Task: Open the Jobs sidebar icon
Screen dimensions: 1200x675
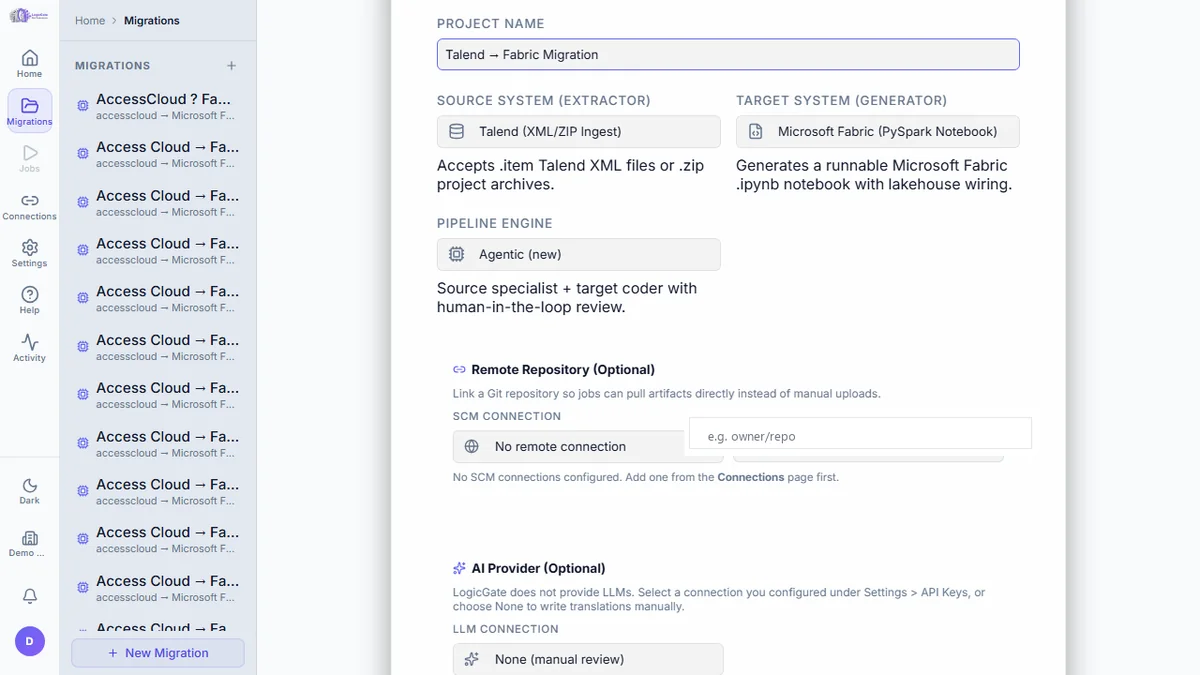Action: (29, 158)
